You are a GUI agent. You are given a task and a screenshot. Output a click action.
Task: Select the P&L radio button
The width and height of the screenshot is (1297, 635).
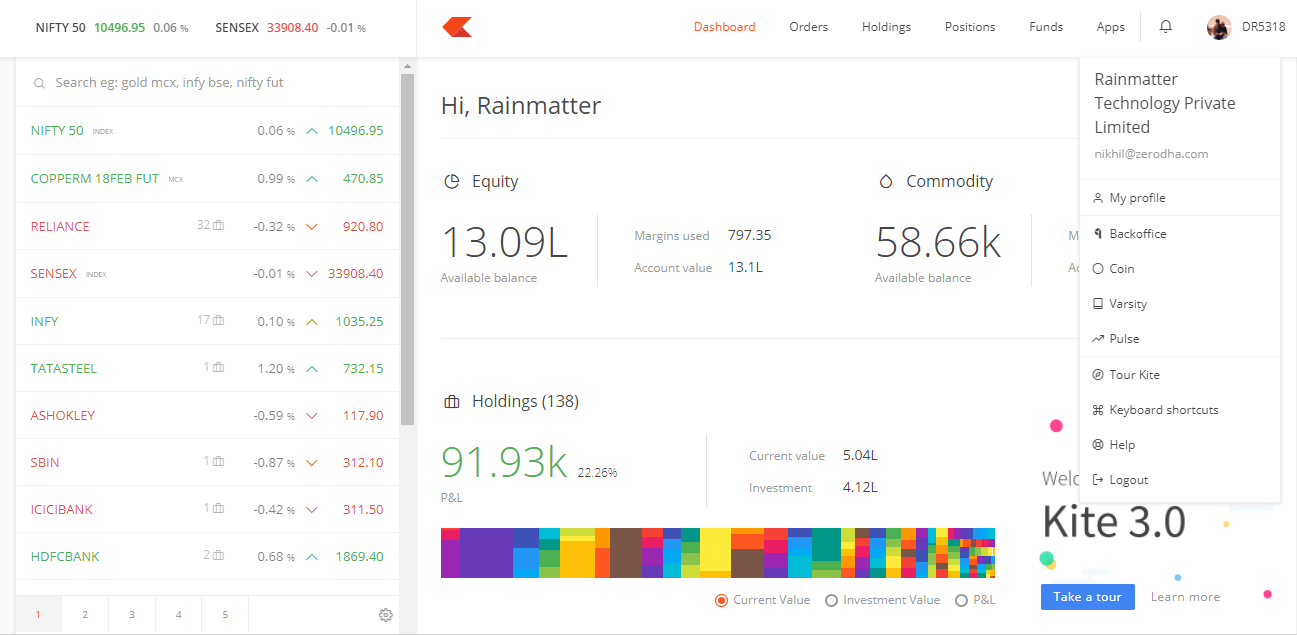pos(961,600)
